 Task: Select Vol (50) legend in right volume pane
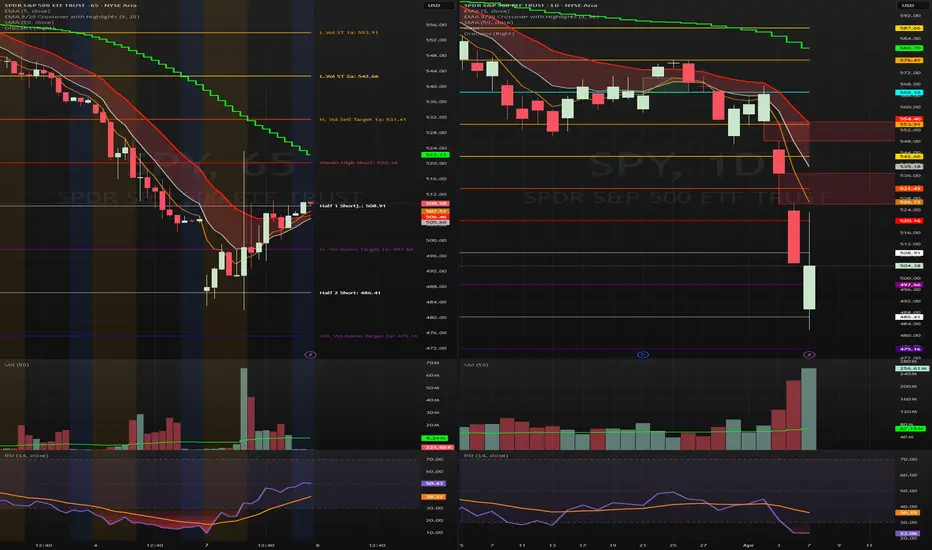tap(476, 364)
